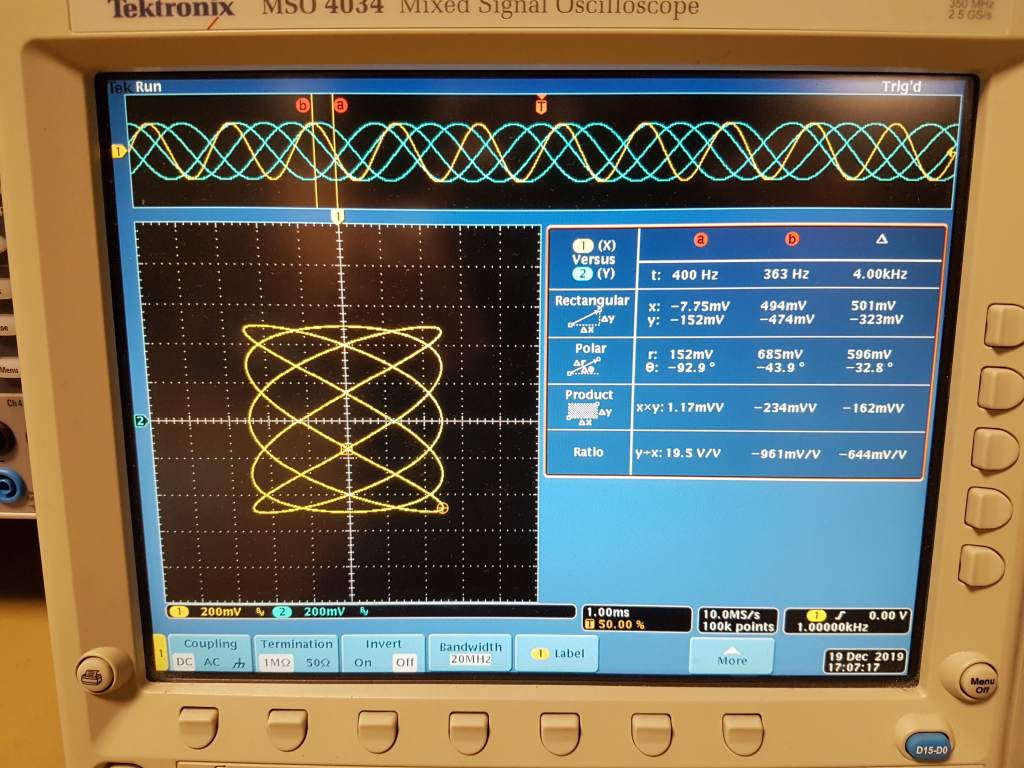
Task: Set Coupling to AC
Action: (212, 662)
